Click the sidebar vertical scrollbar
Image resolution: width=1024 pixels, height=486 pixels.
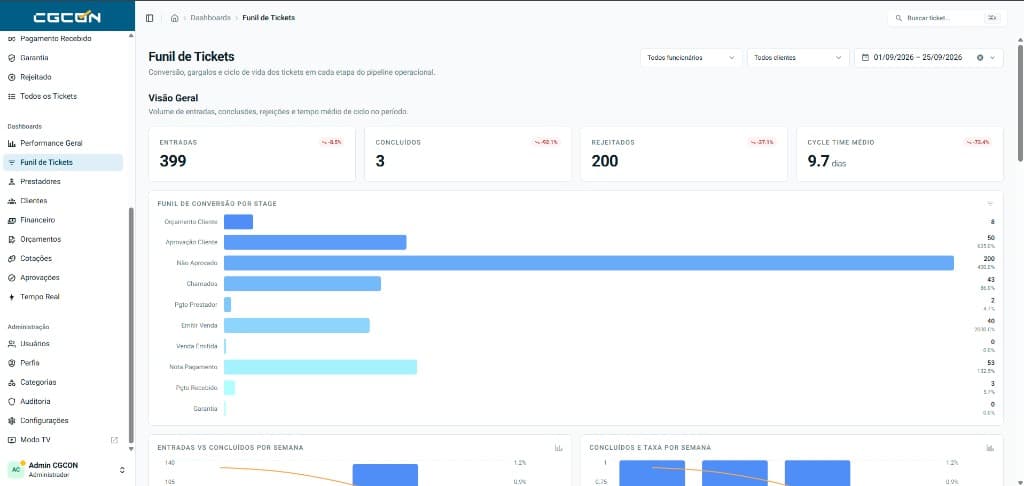pyautogui.click(x=131, y=325)
